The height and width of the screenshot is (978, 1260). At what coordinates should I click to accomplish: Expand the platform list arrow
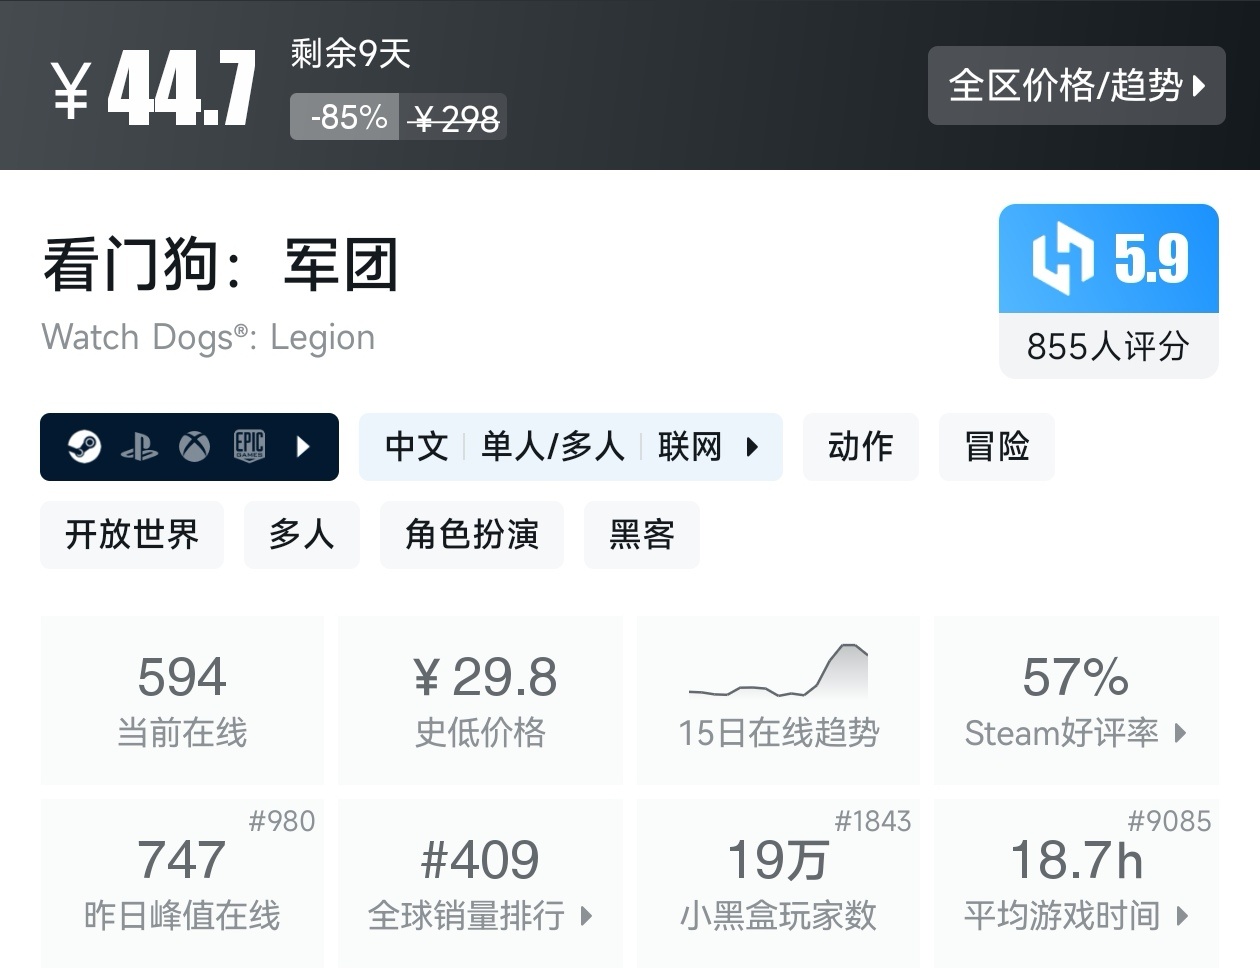303,447
